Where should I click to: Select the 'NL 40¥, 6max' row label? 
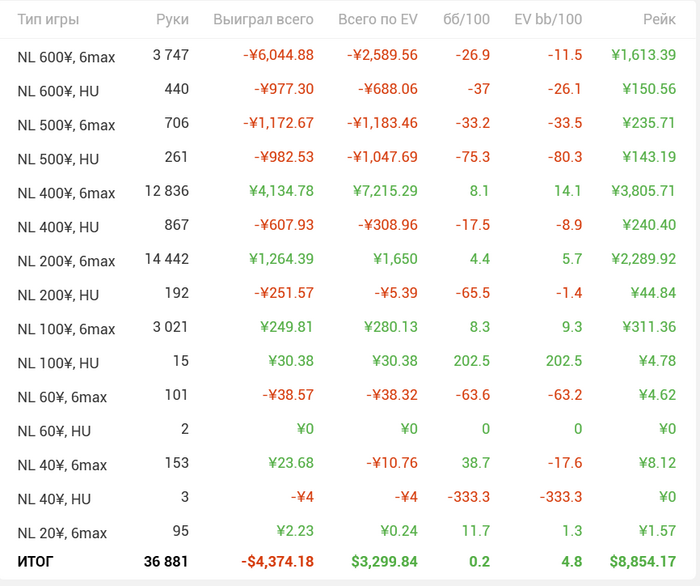62,465
